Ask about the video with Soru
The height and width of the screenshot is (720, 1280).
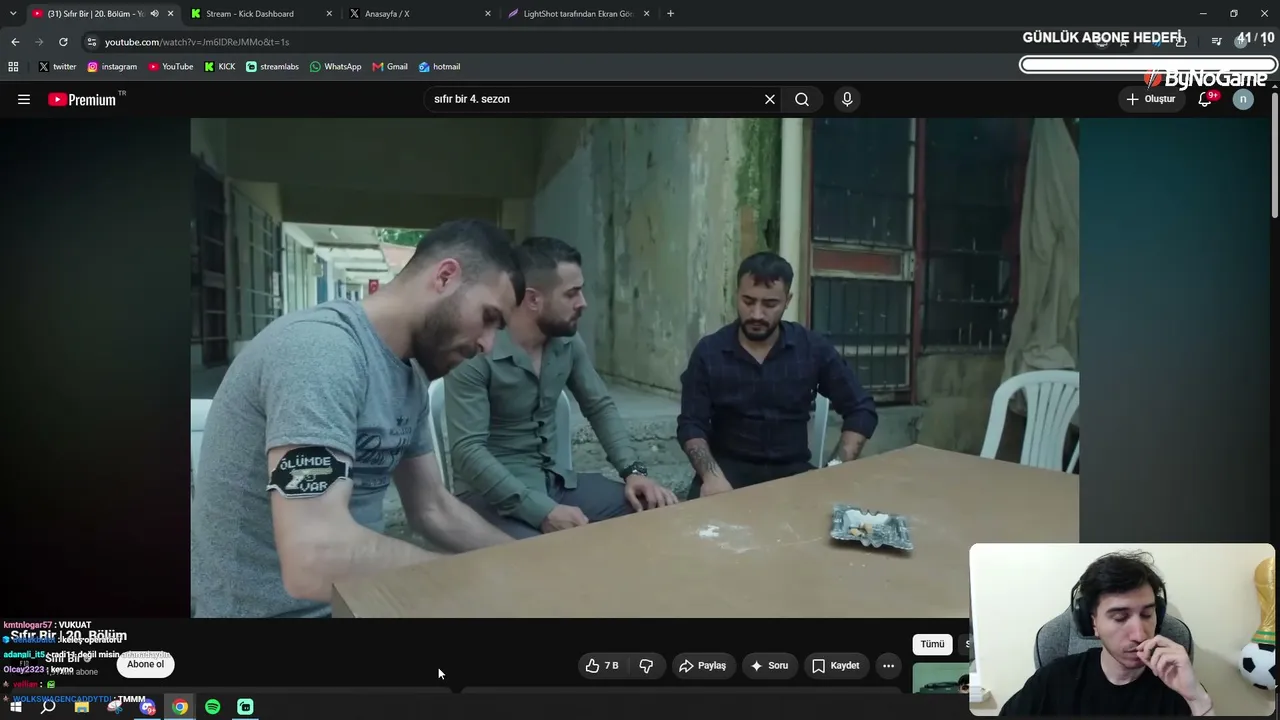coord(769,665)
